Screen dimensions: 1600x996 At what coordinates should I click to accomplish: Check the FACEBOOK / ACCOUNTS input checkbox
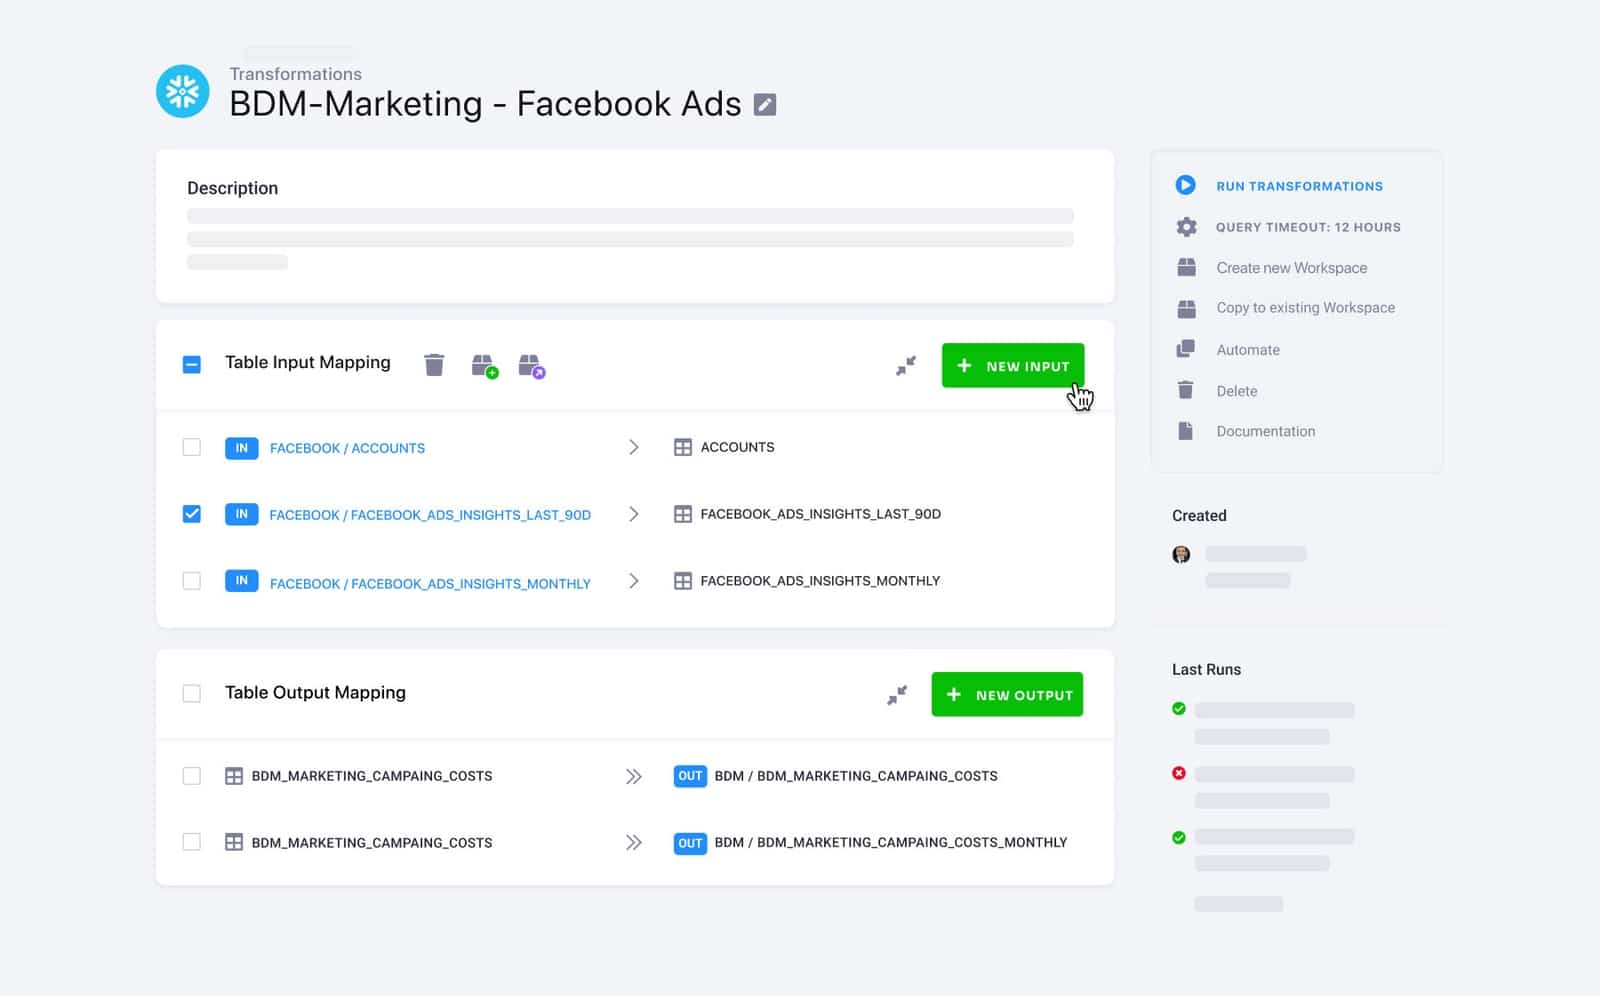pyautogui.click(x=191, y=447)
